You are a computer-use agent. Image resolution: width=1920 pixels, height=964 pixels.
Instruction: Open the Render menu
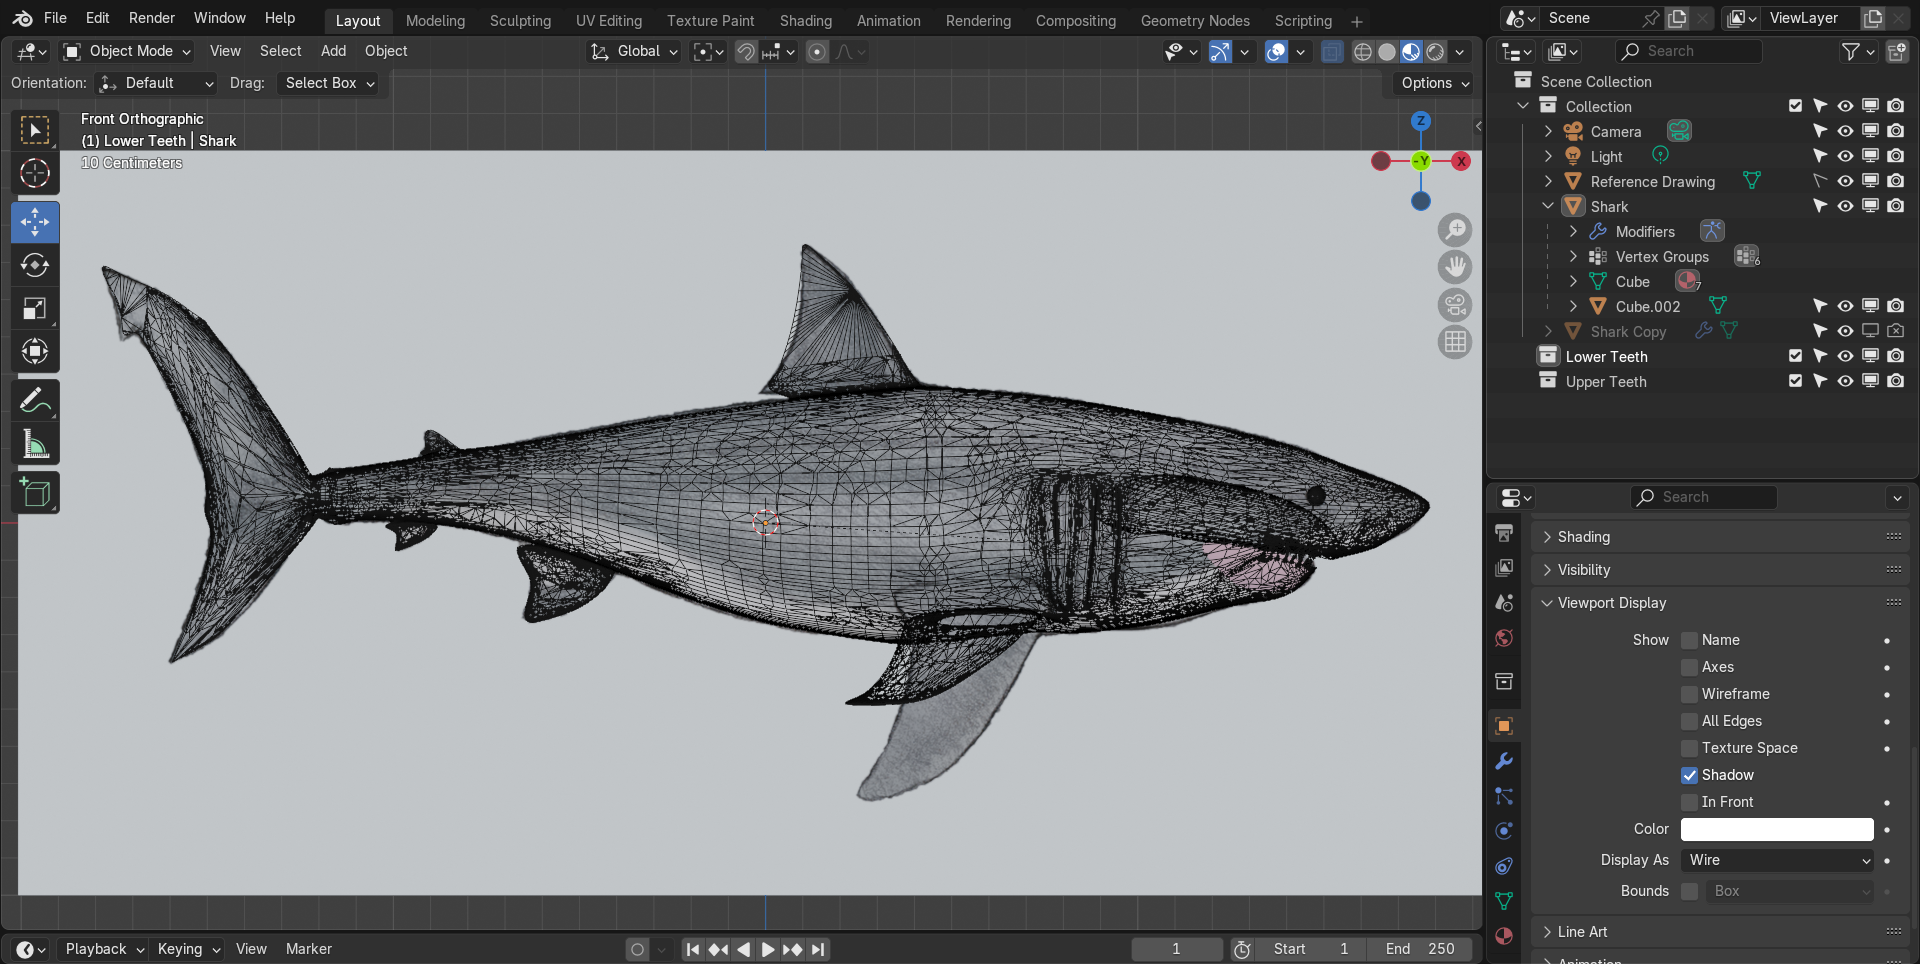(151, 18)
